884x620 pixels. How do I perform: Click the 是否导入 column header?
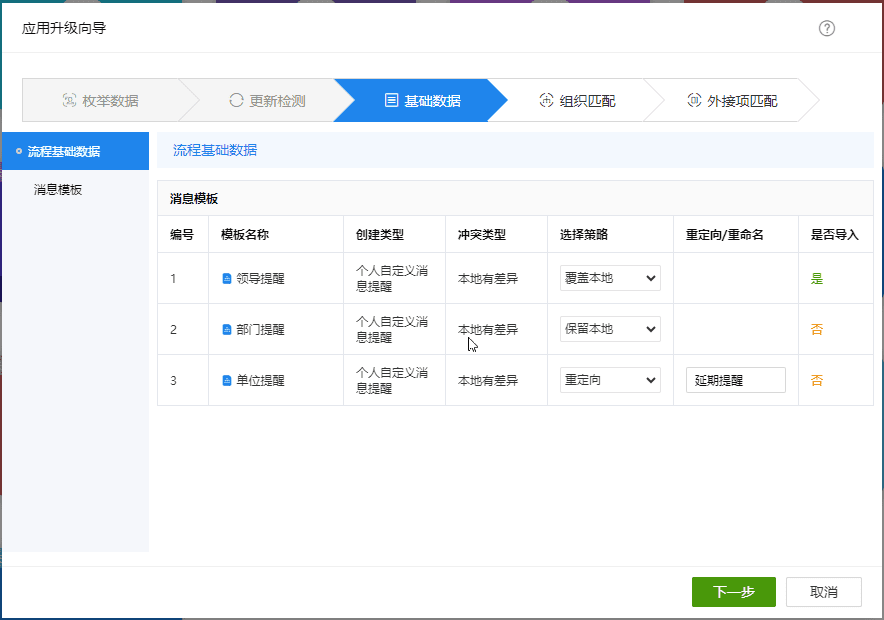coord(834,234)
